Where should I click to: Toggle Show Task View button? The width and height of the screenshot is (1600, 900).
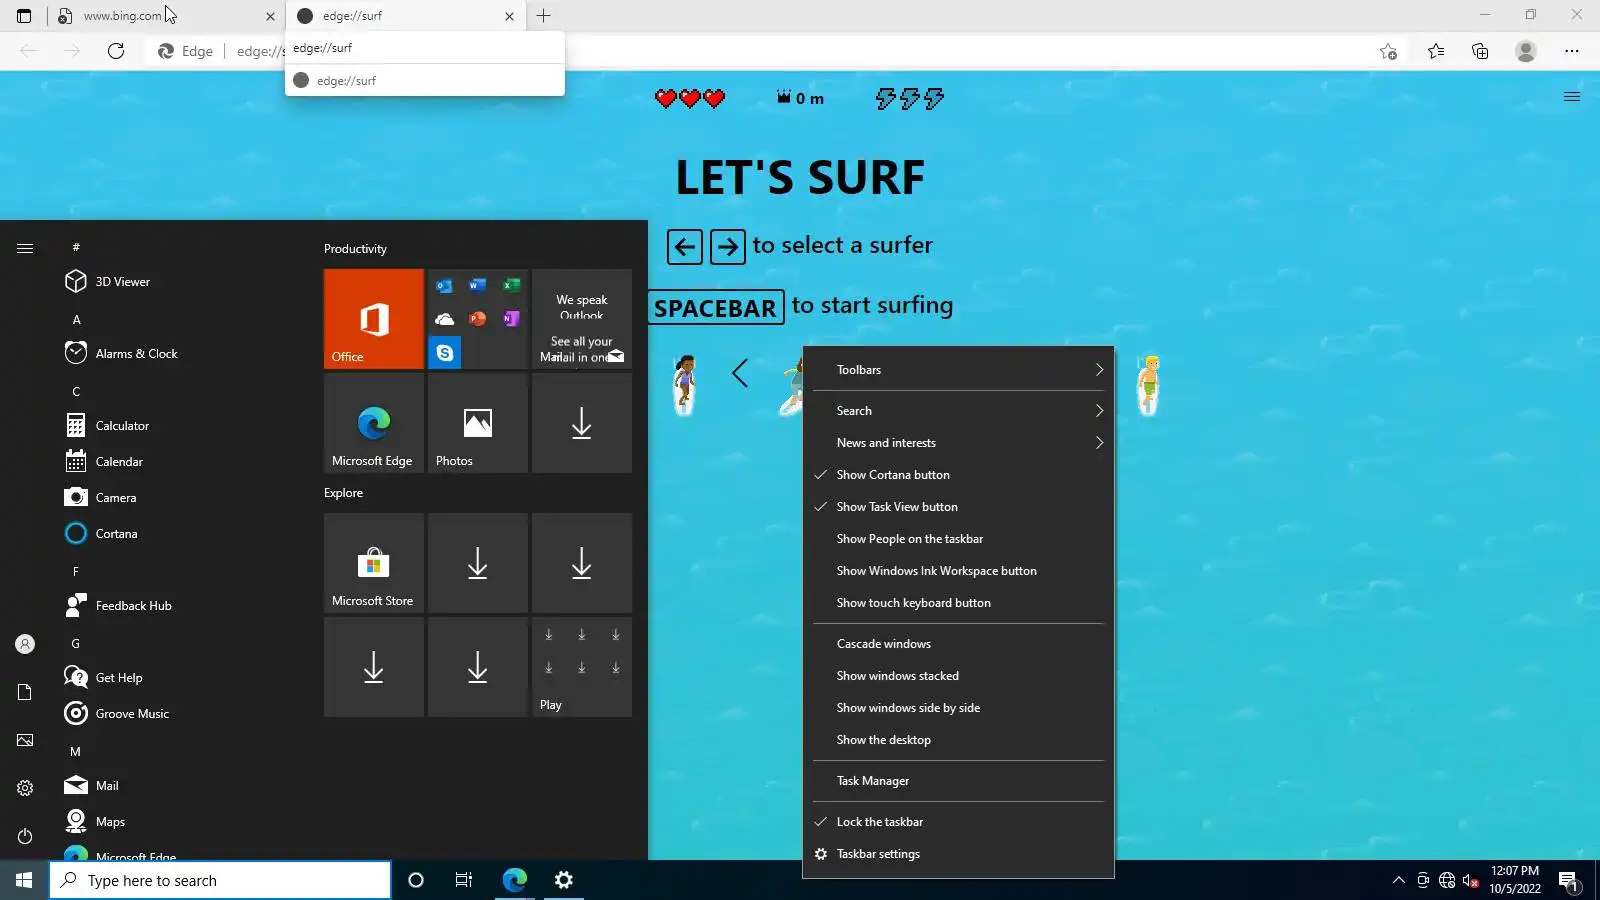pos(958,507)
